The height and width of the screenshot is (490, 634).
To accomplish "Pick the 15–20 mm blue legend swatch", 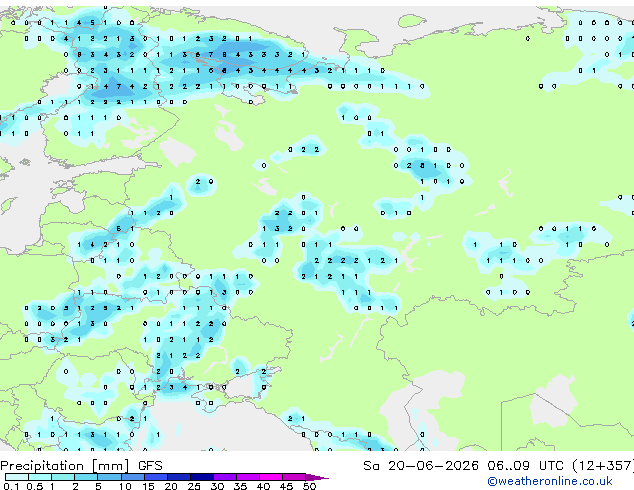I will click(156, 477).
